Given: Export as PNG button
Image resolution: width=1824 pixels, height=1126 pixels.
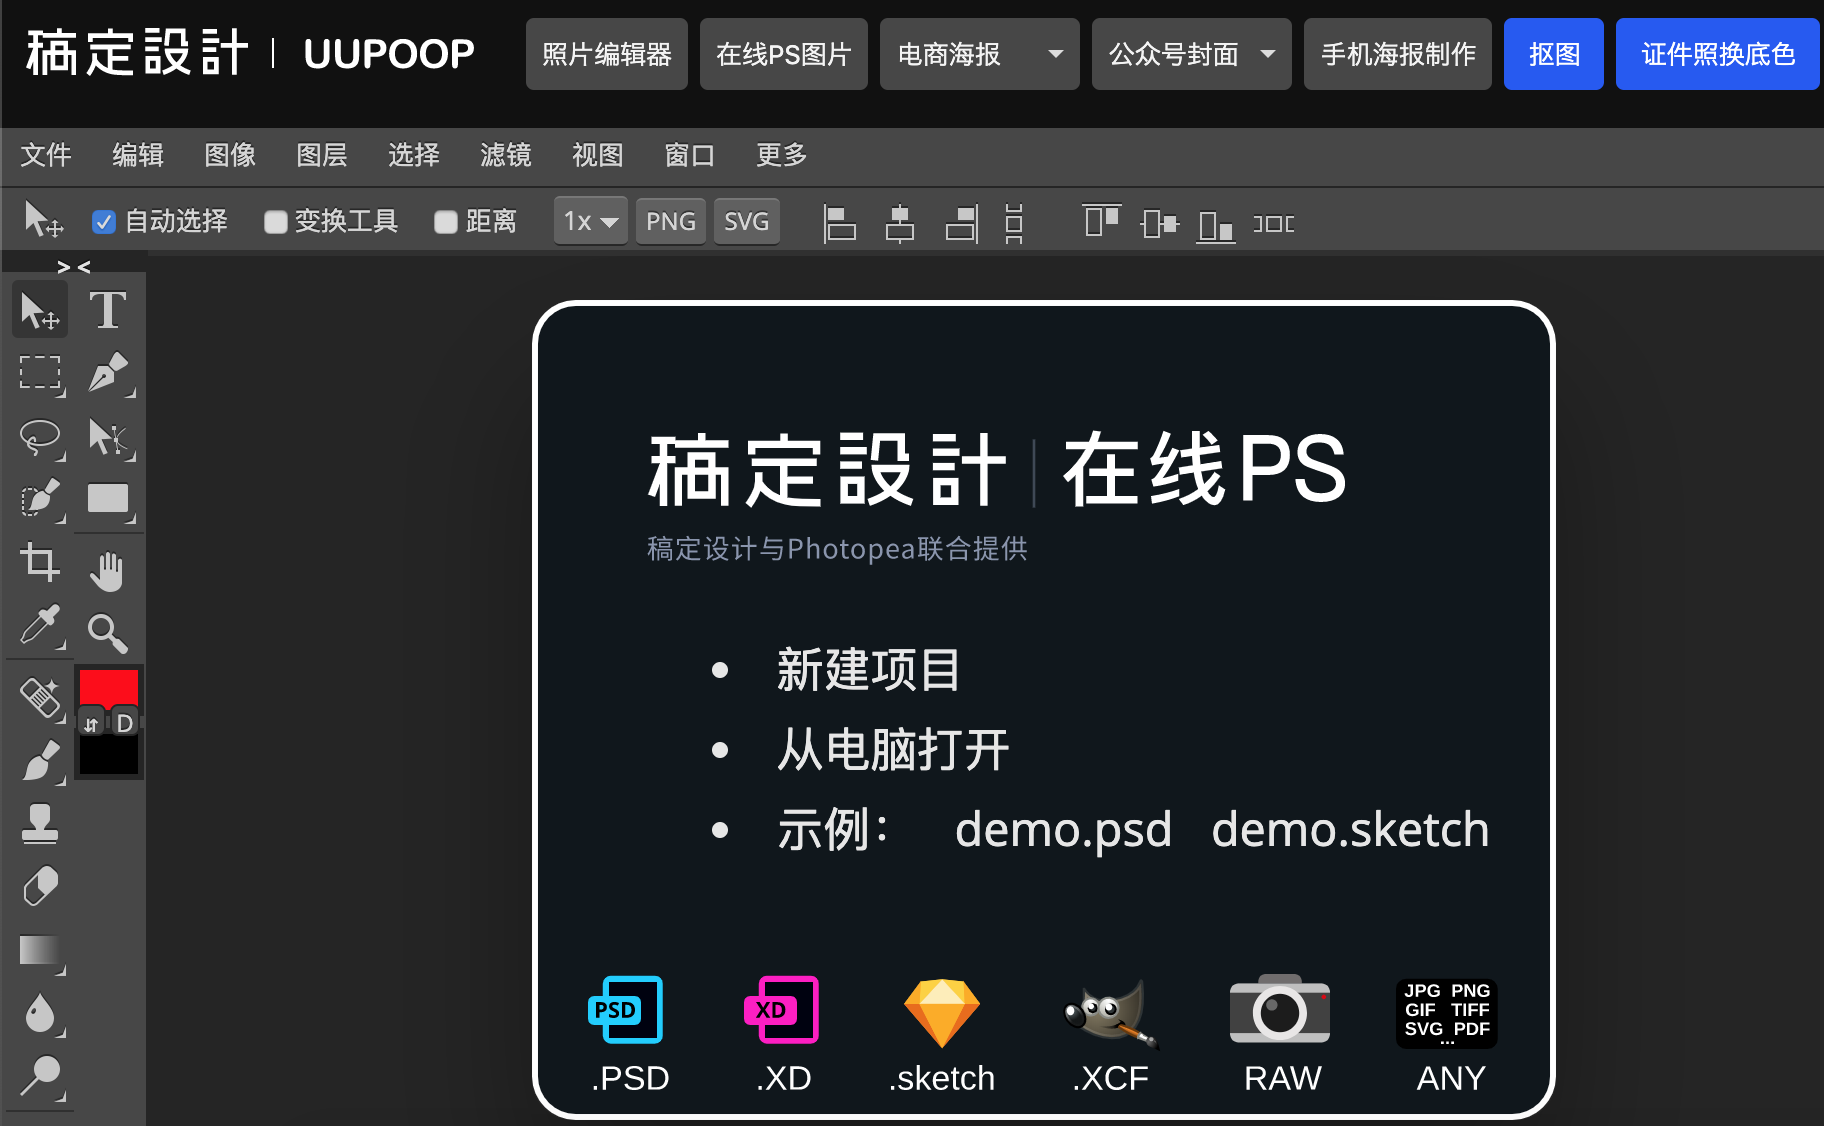Looking at the screenshot, I should (671, 221).
